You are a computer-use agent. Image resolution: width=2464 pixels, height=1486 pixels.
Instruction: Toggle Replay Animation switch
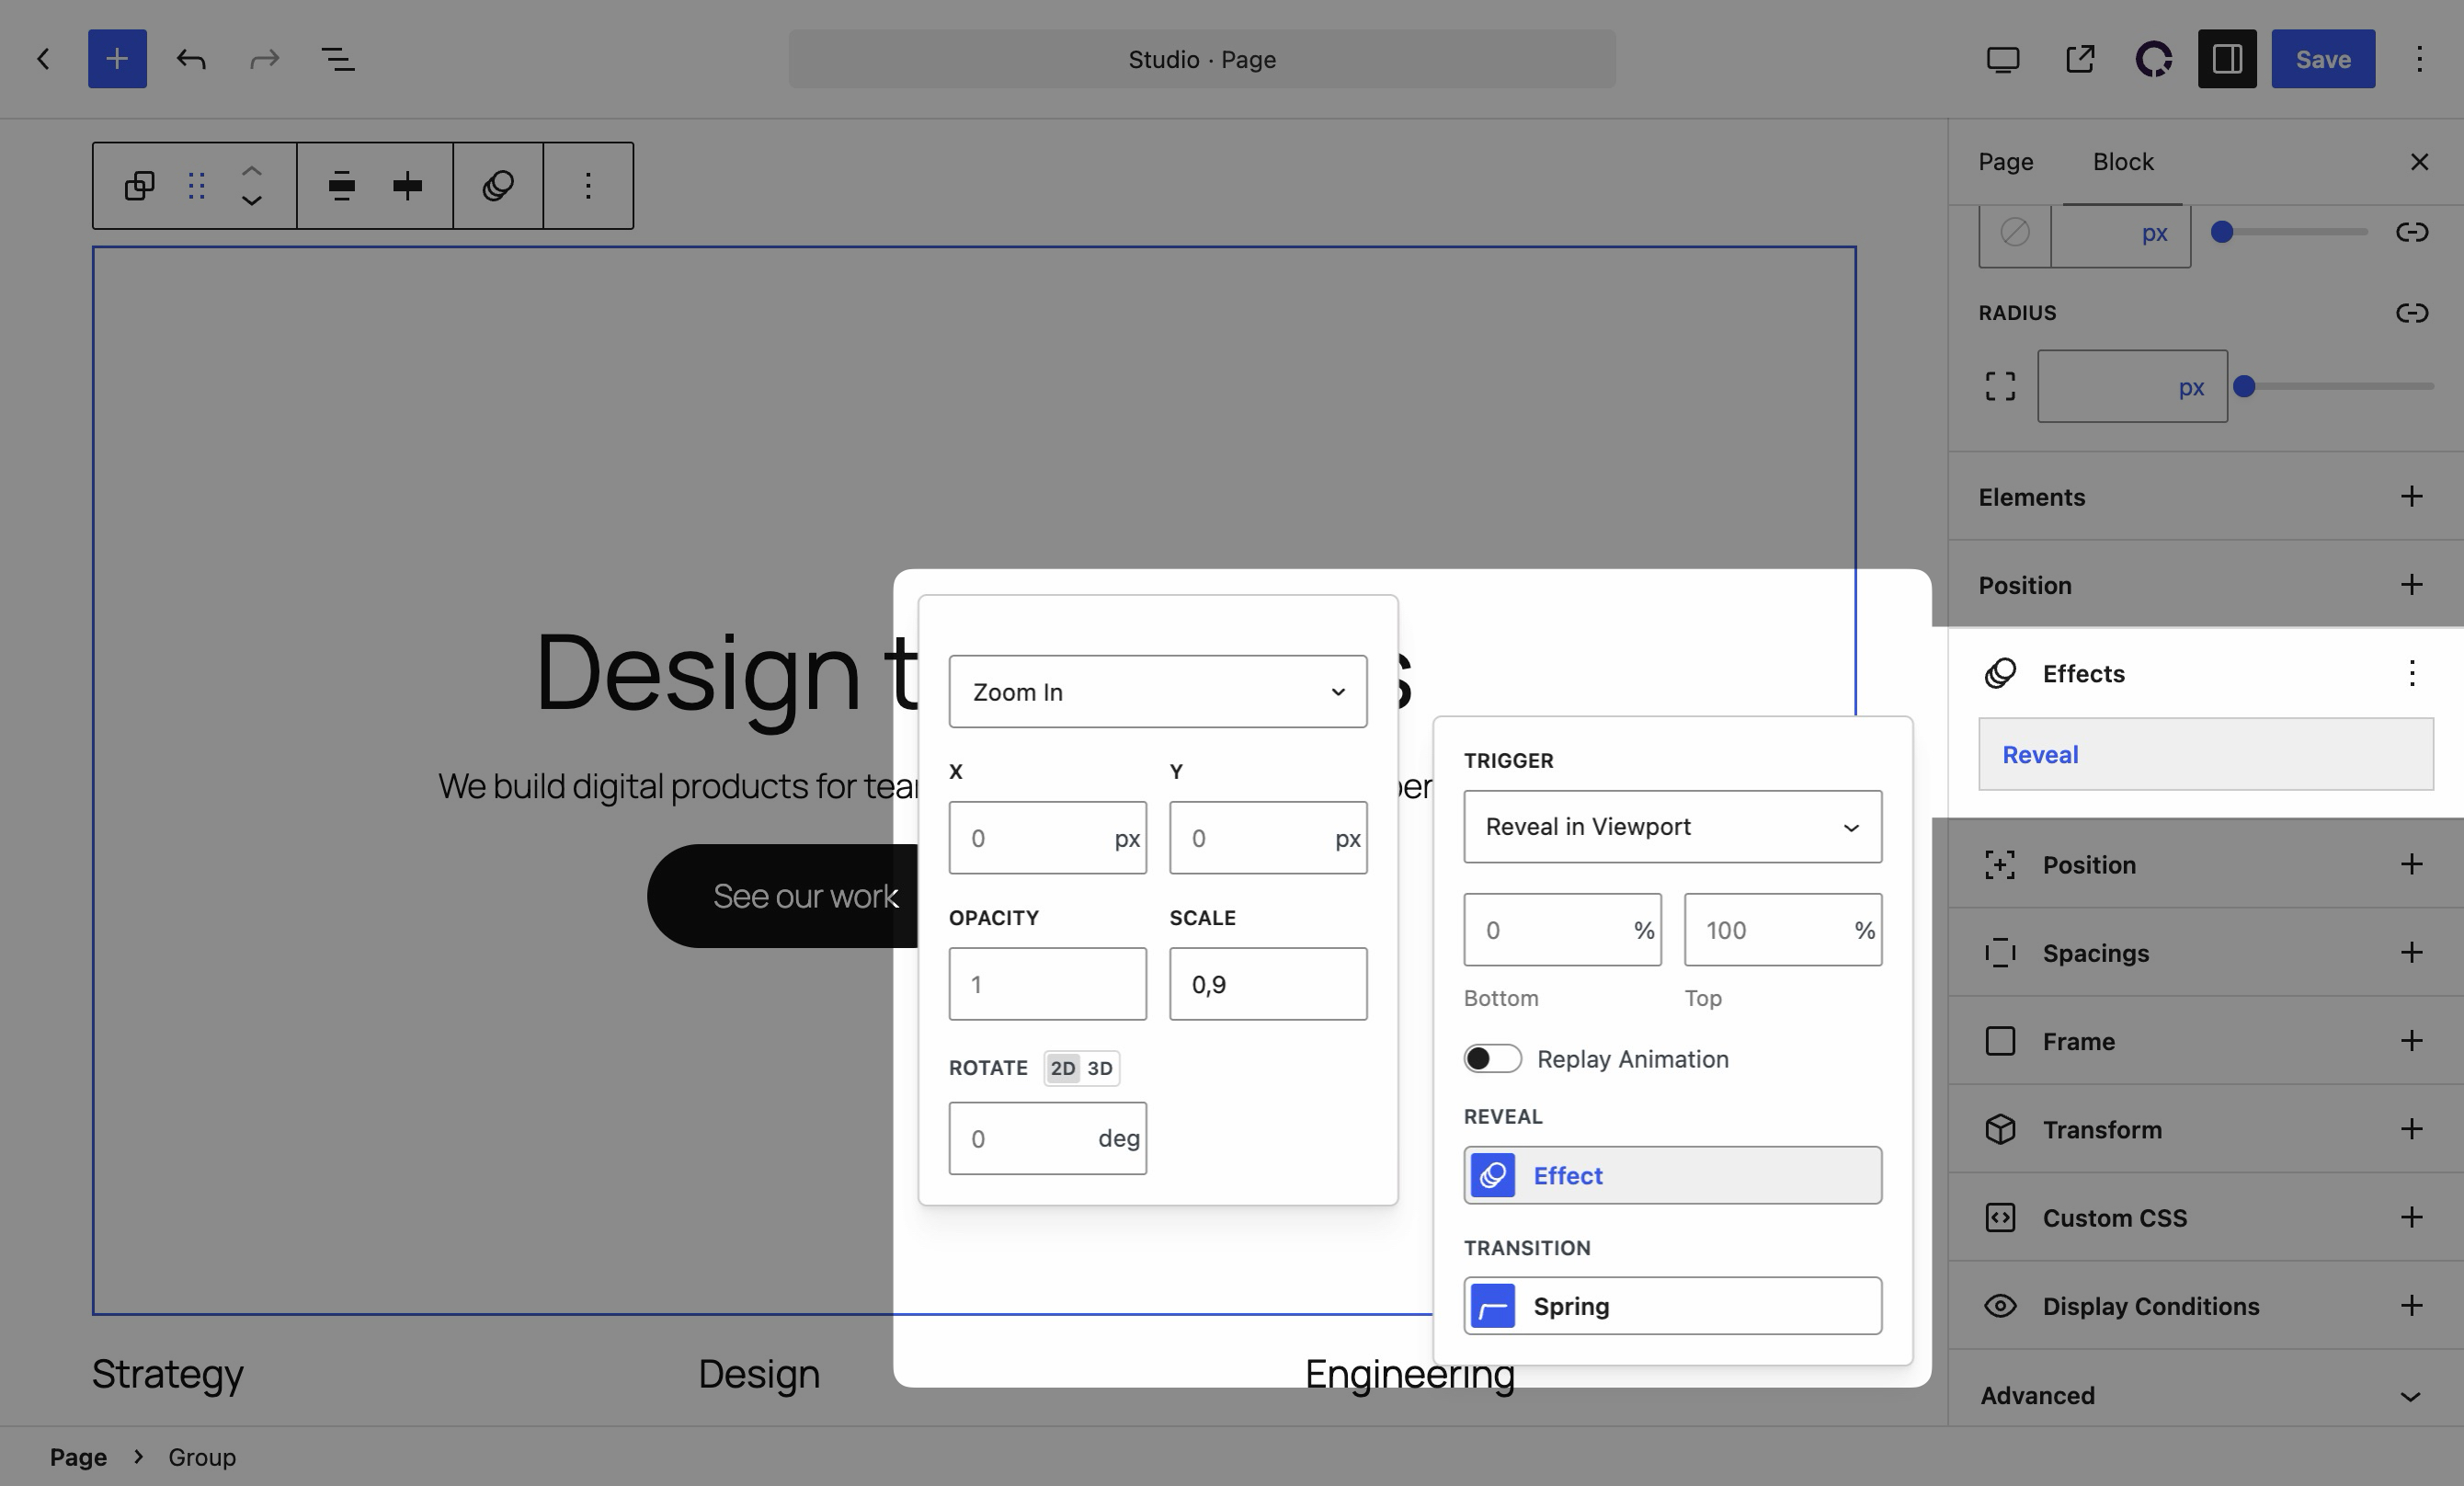pyautogui.click(x=1493, y=1058)
